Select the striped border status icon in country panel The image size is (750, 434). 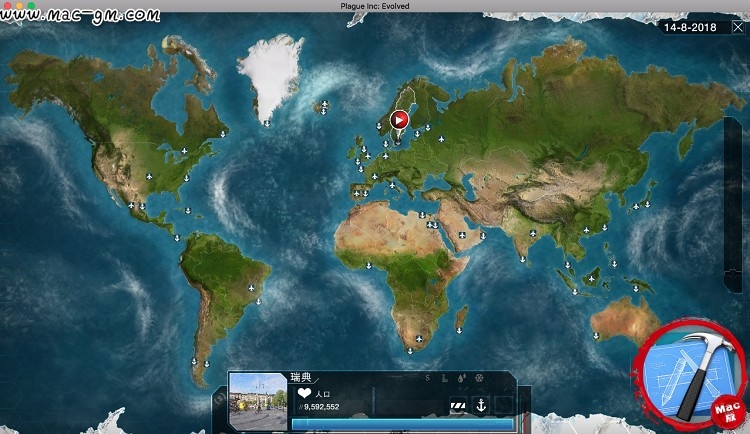point(458,405)
